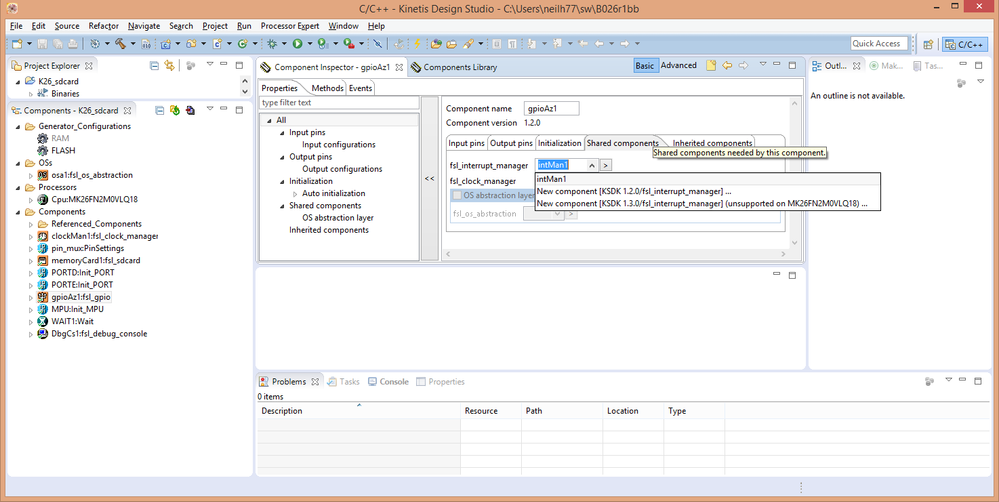Screen dimensions: 999x502
Task: Click the Debug bug toolbar icon
Action: (272, 44)
